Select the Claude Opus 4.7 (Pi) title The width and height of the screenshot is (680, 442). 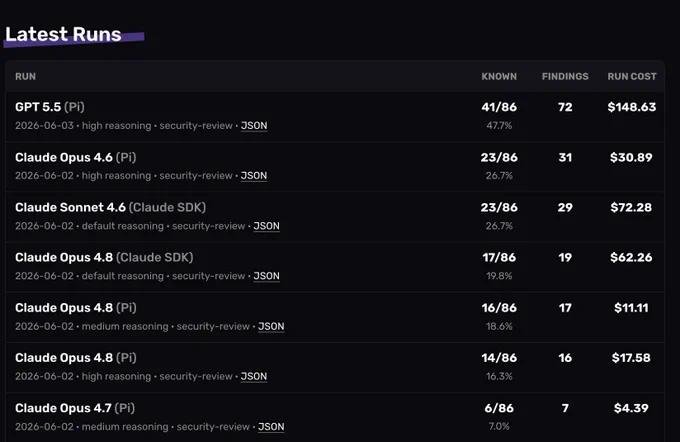[x=75, y=408]
